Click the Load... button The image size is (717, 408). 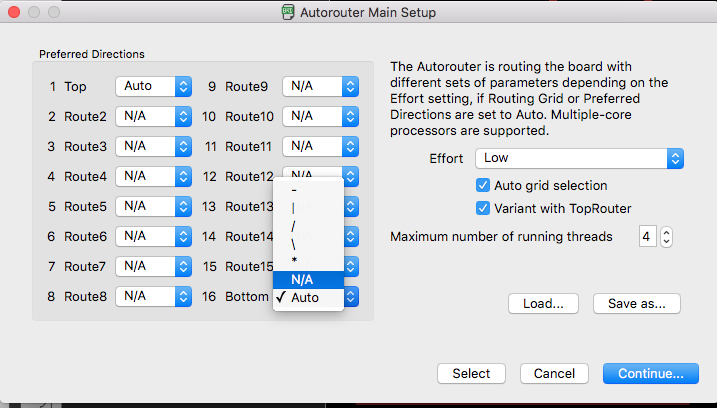click(543, 304)
